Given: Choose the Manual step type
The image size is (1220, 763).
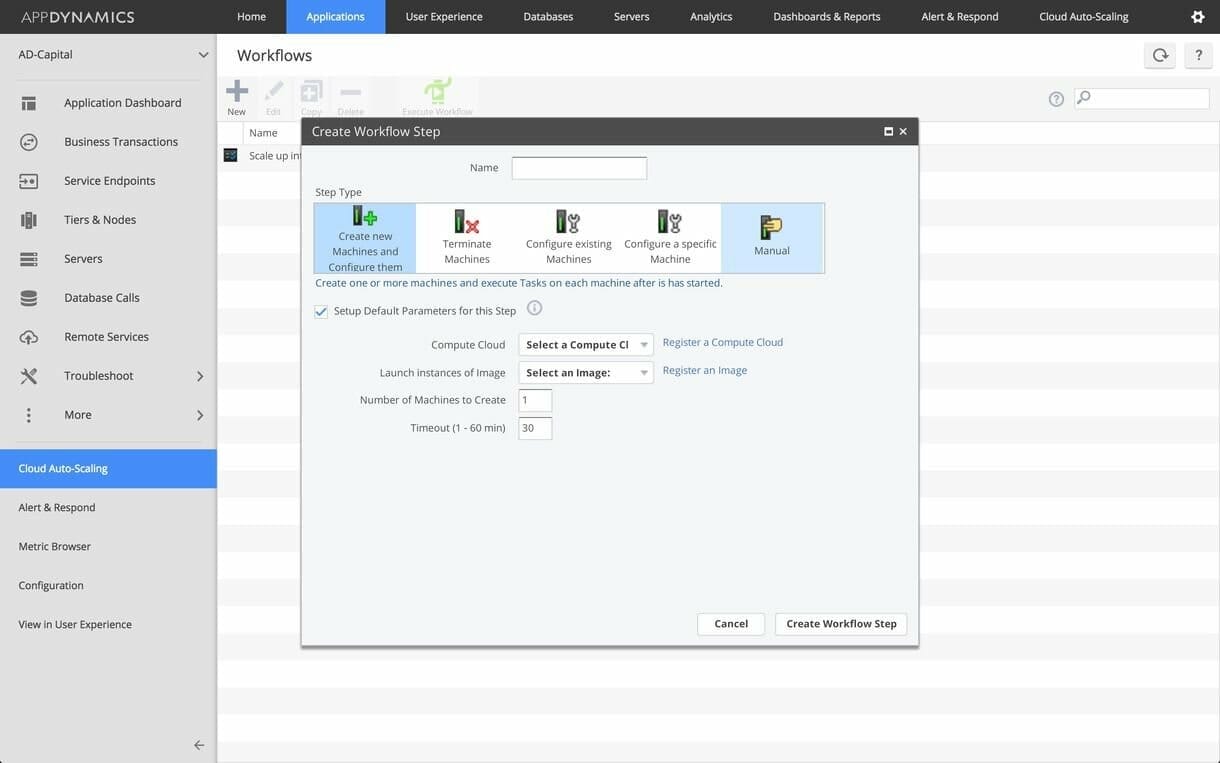Looking at the screenshot, I should coord(771,237).
